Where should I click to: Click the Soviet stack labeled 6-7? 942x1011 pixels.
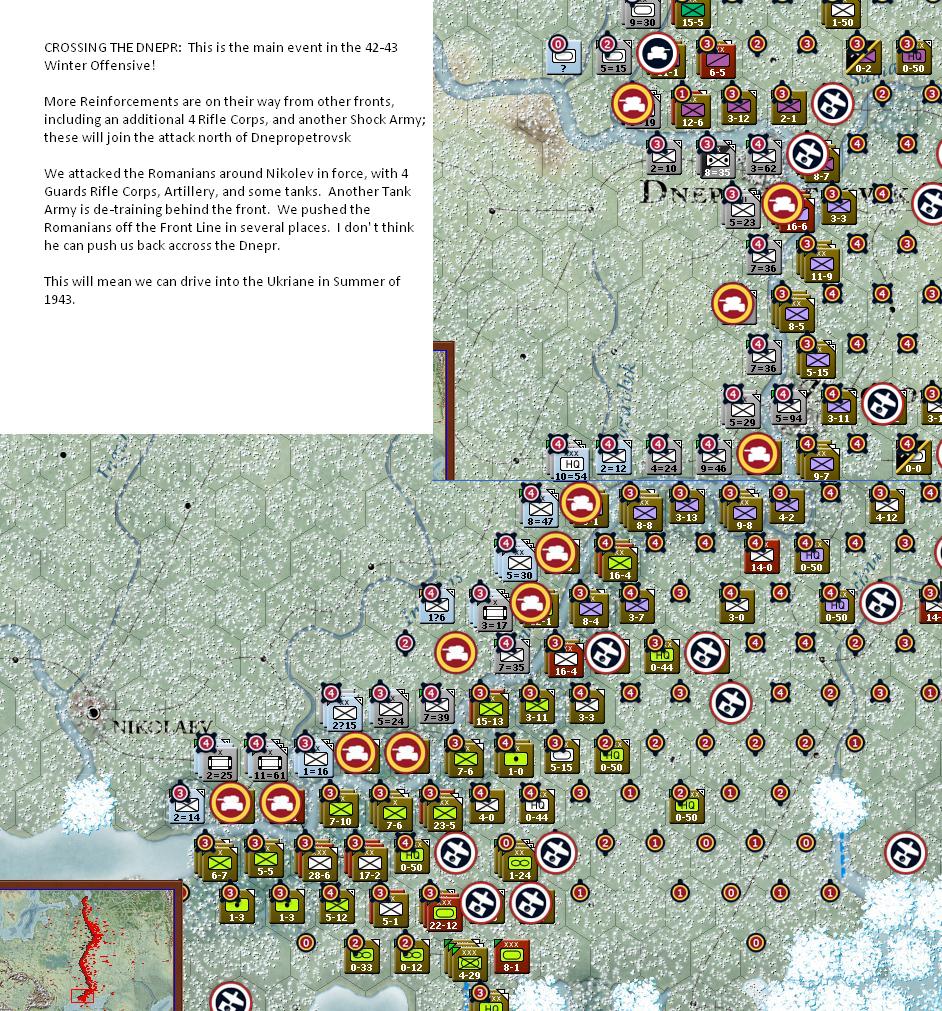(x=219, y=864)
